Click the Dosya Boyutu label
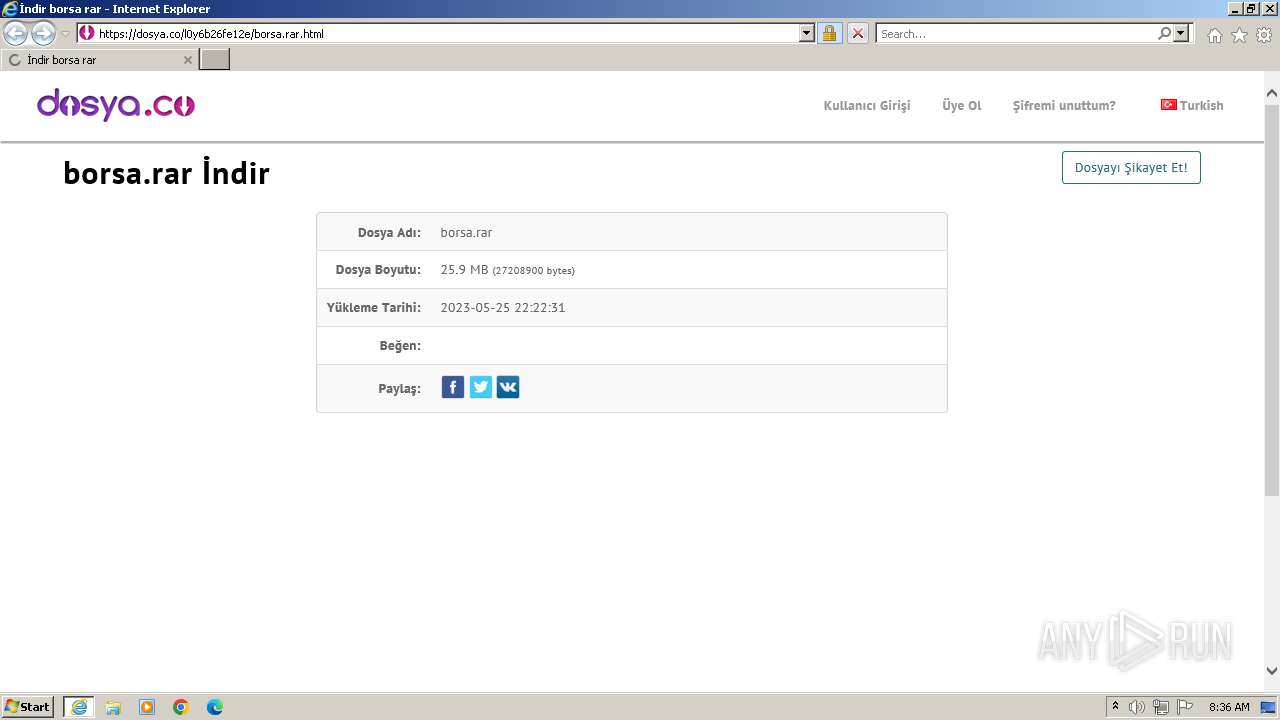 379,270
